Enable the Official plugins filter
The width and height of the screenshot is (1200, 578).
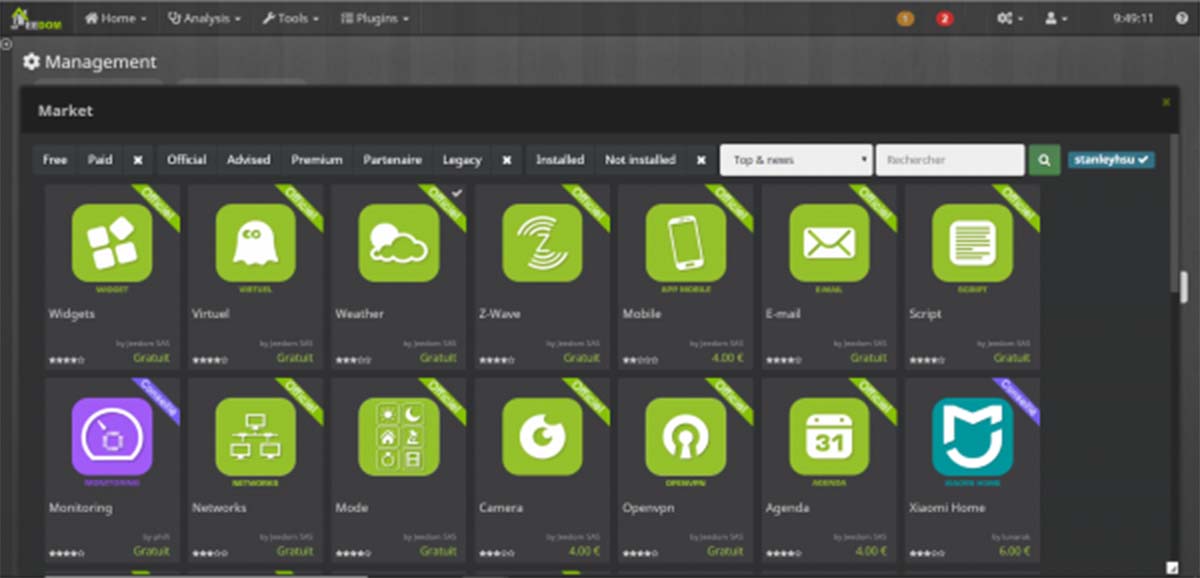coord(186,159)
